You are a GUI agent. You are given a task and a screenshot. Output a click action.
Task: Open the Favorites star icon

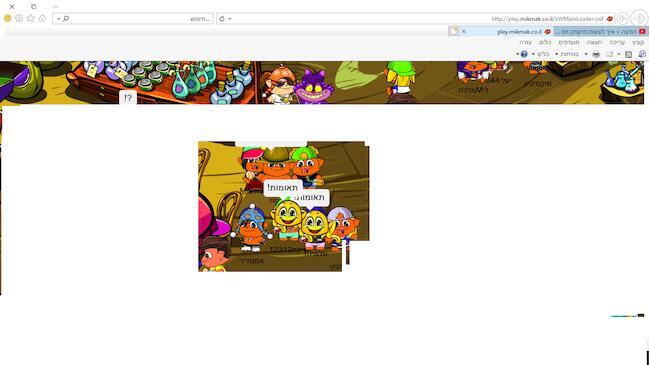[x=31, y=18]
